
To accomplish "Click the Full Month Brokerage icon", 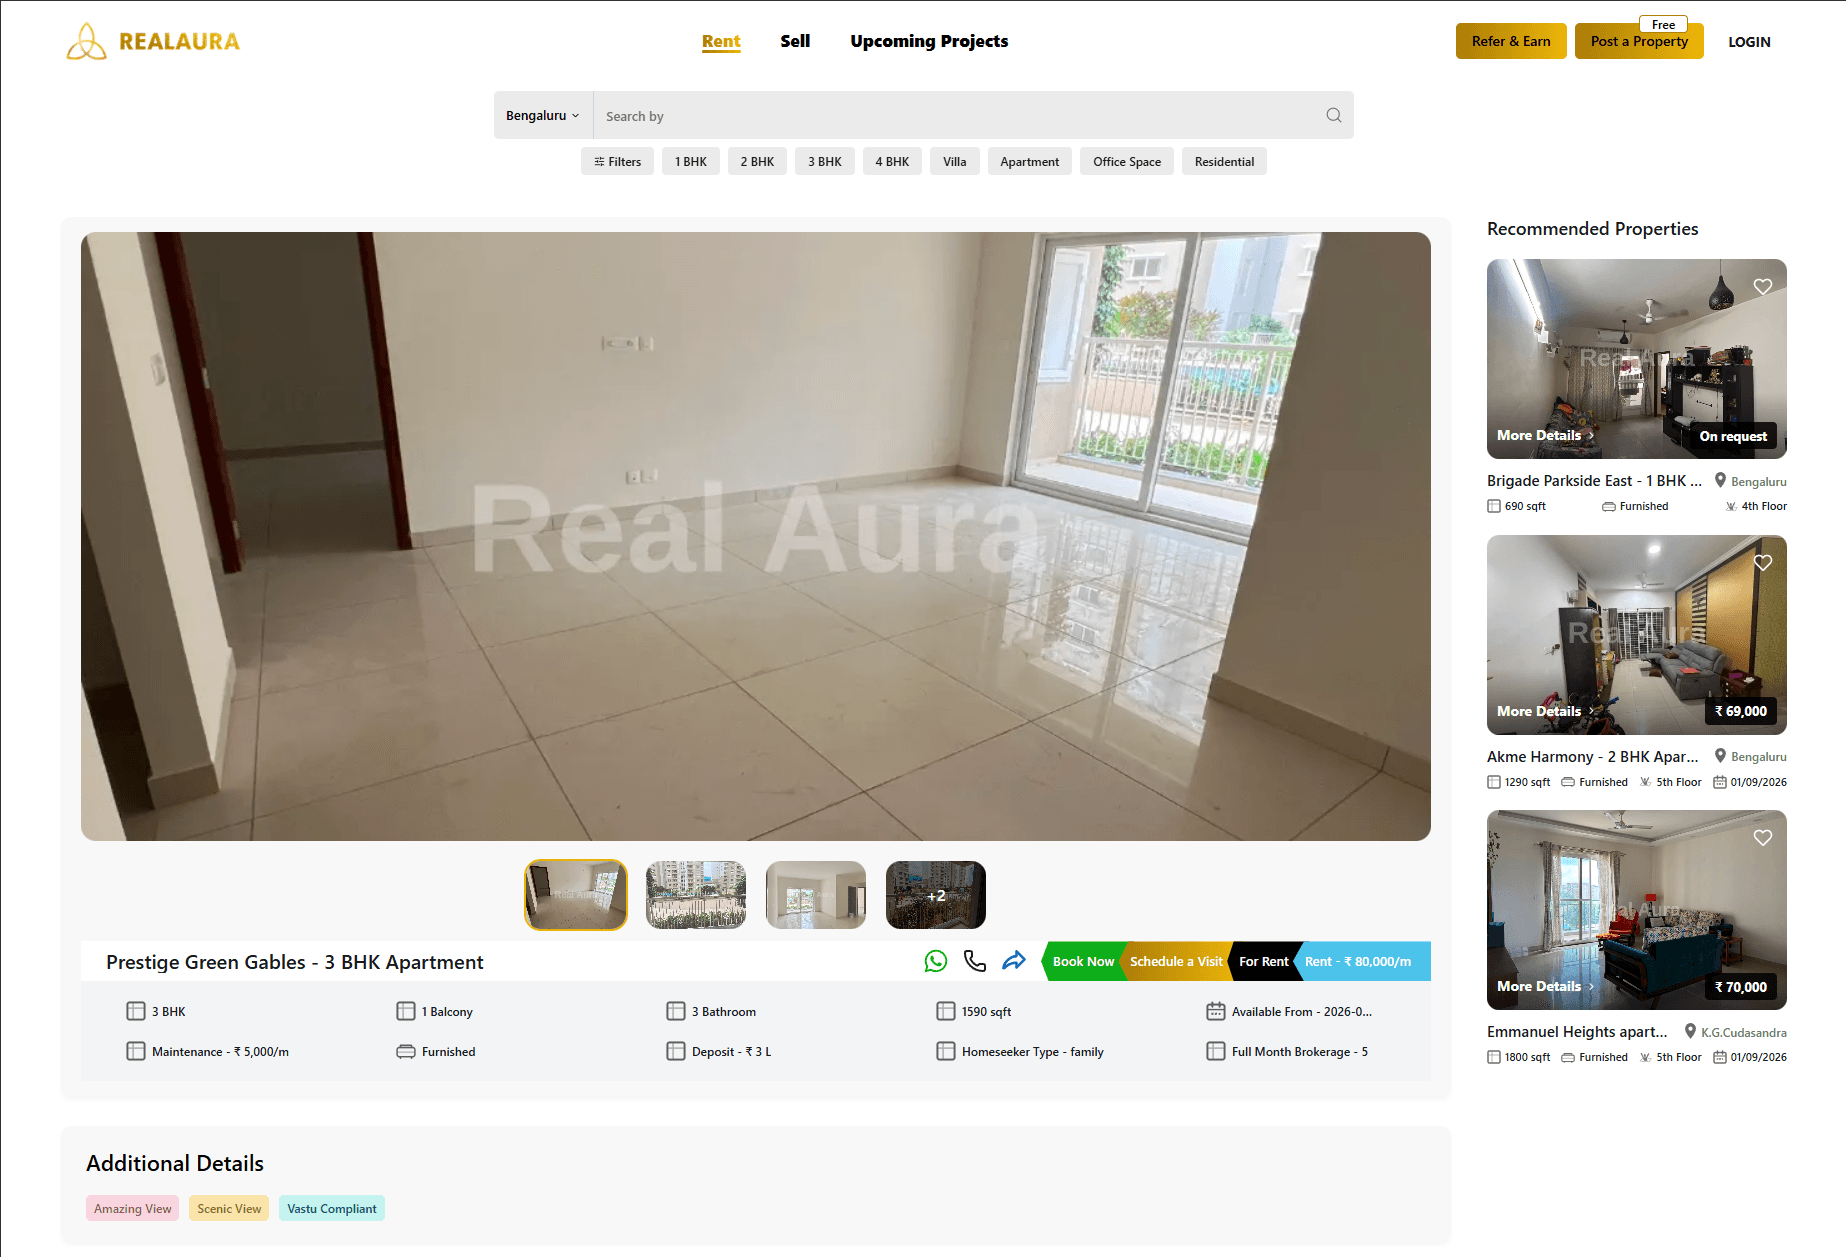I will point(1216,1051).
